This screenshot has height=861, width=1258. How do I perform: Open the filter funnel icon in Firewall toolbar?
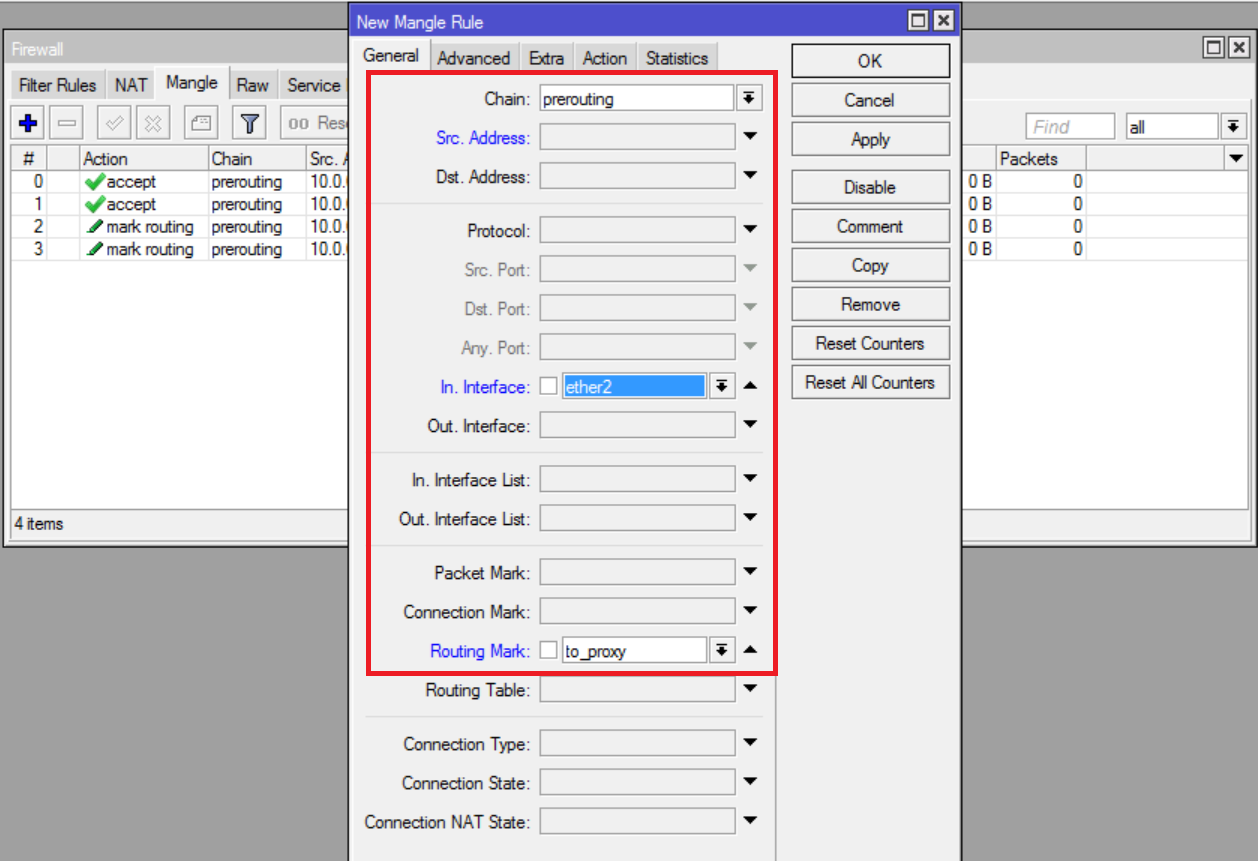tap(250, 124)
